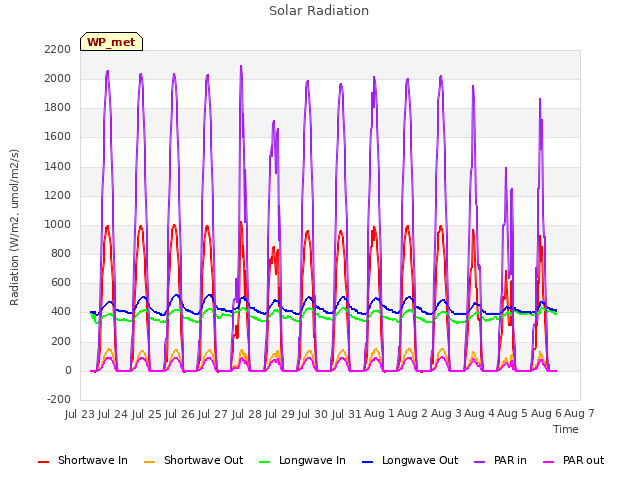Click the Aug 3 x-axis date label
640x480 pixels.
(x=446, y=414)
